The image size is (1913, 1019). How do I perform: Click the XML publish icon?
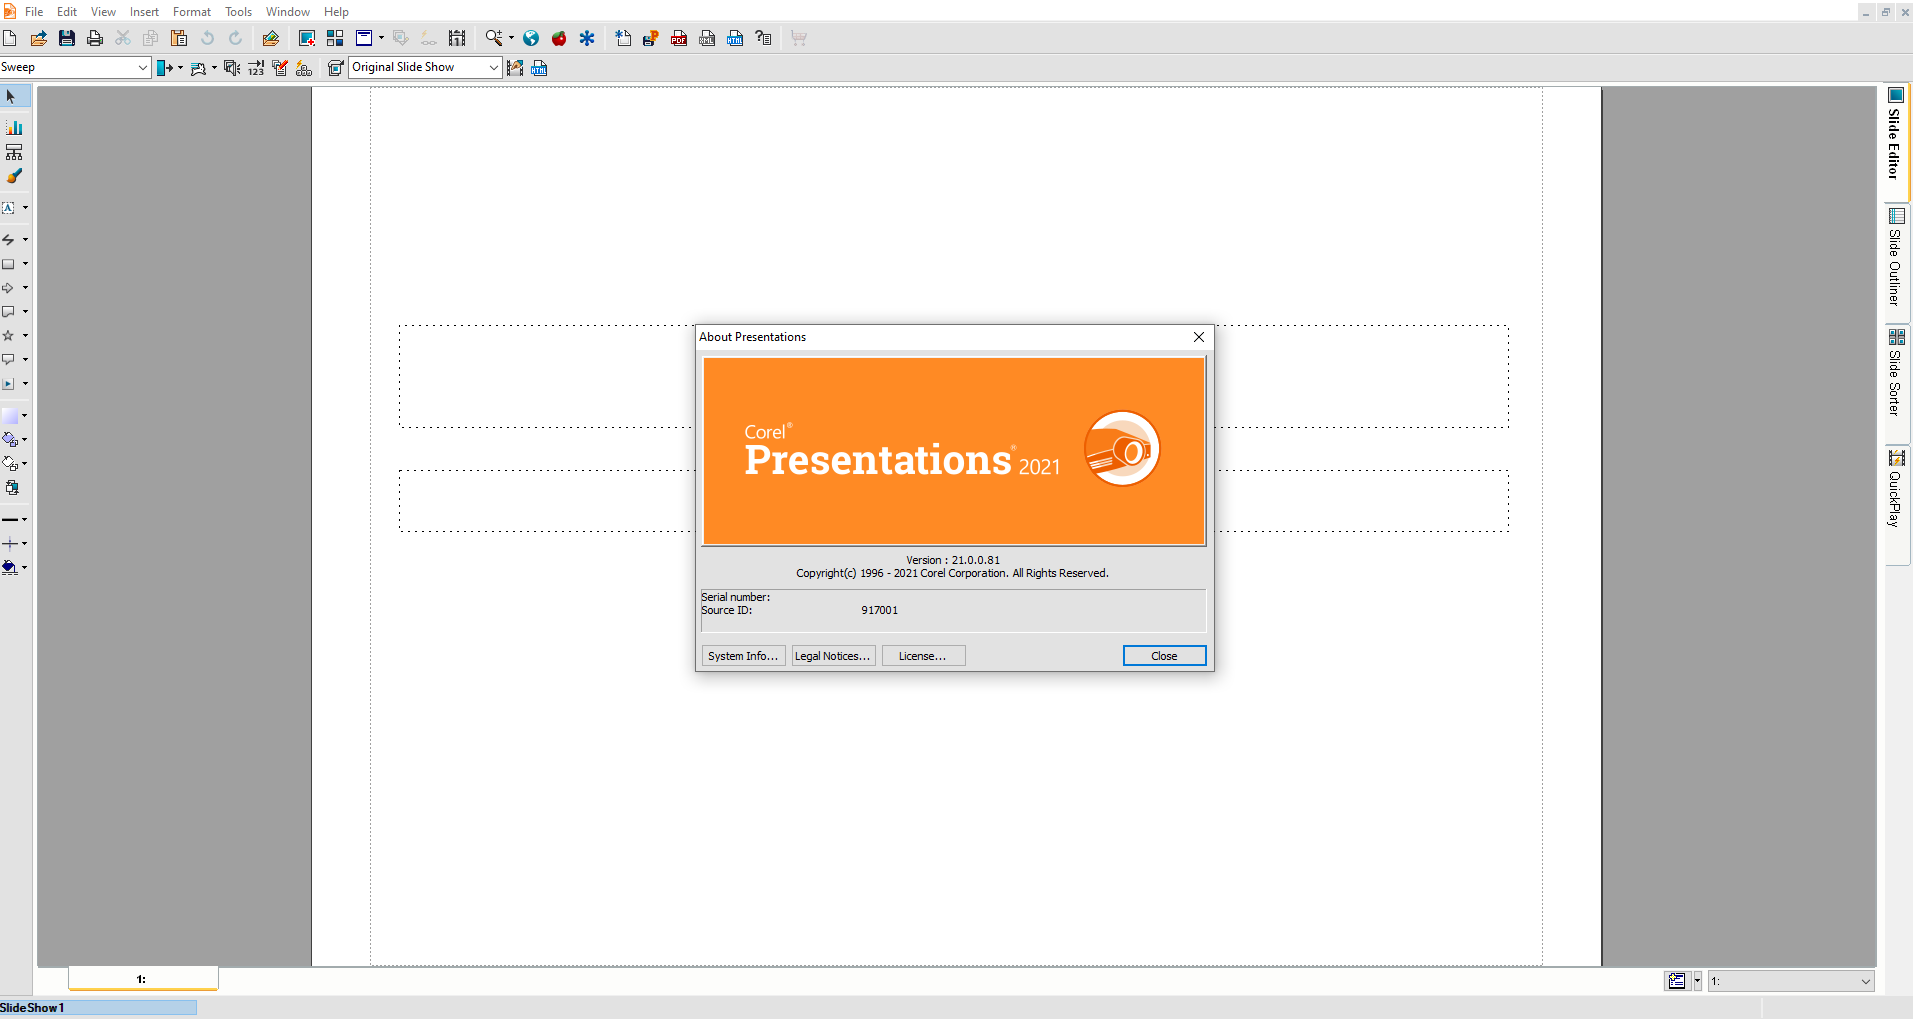tap(707, 38)
